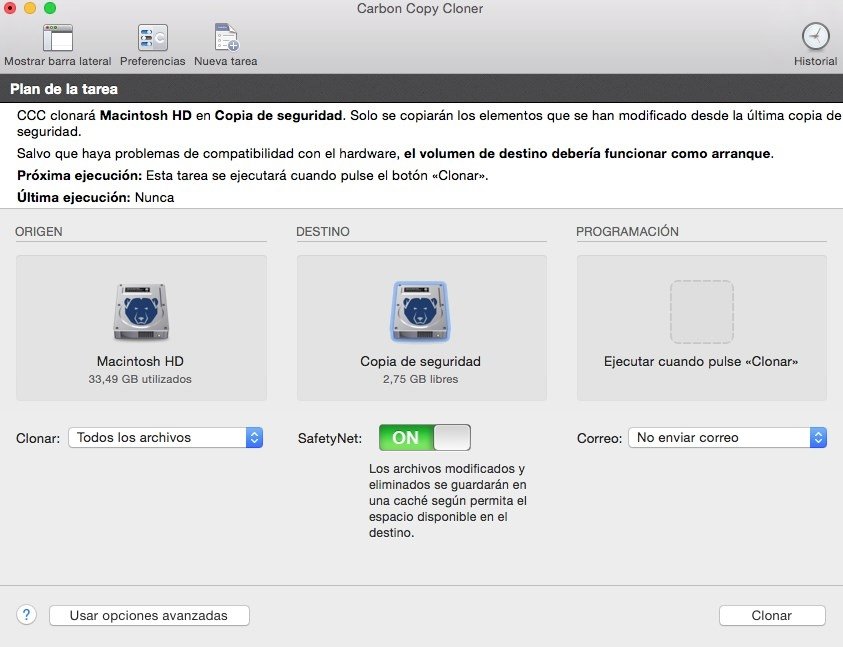Image resolution: width=843 pixels, height=647 pixels.
Task: Maximize the window with the green button
Action: pyautogui.click(x=50, y=8)
